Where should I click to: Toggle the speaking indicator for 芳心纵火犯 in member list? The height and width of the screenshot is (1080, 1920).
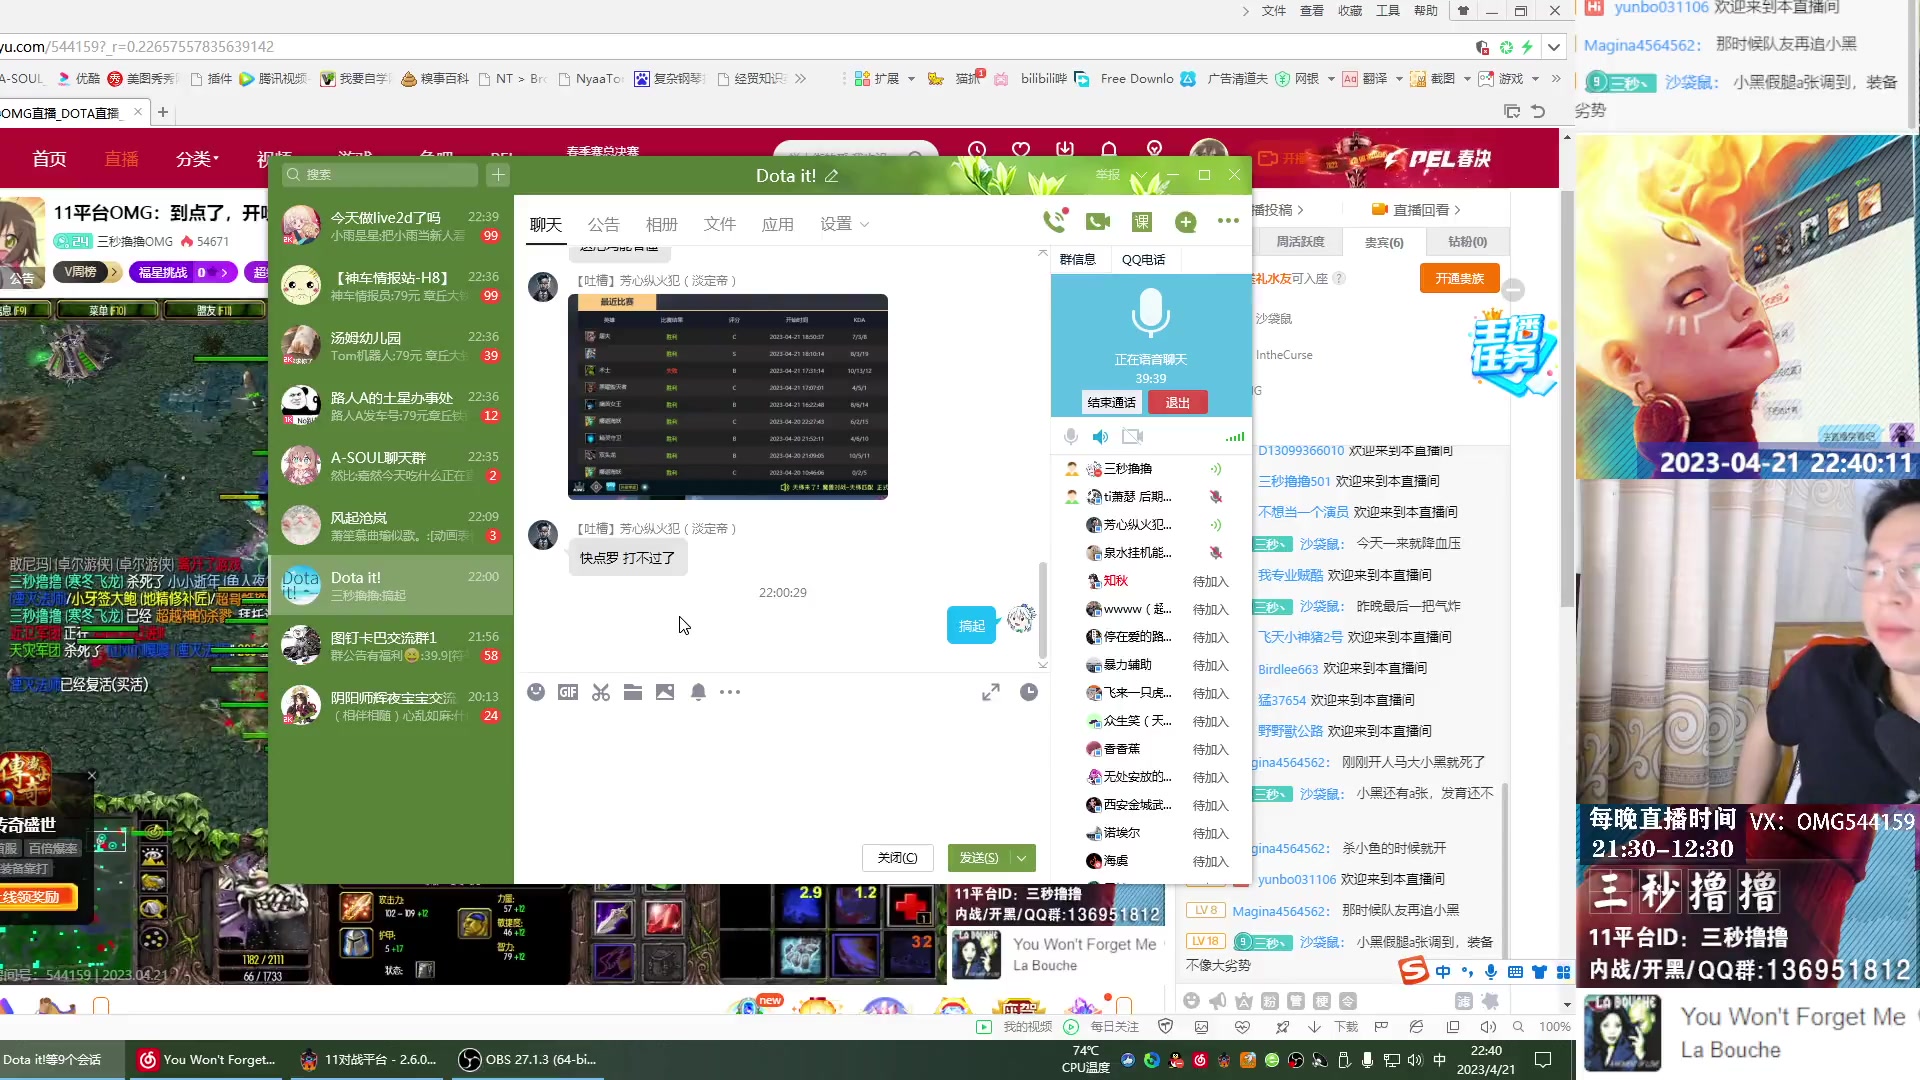pos(1216,524)
